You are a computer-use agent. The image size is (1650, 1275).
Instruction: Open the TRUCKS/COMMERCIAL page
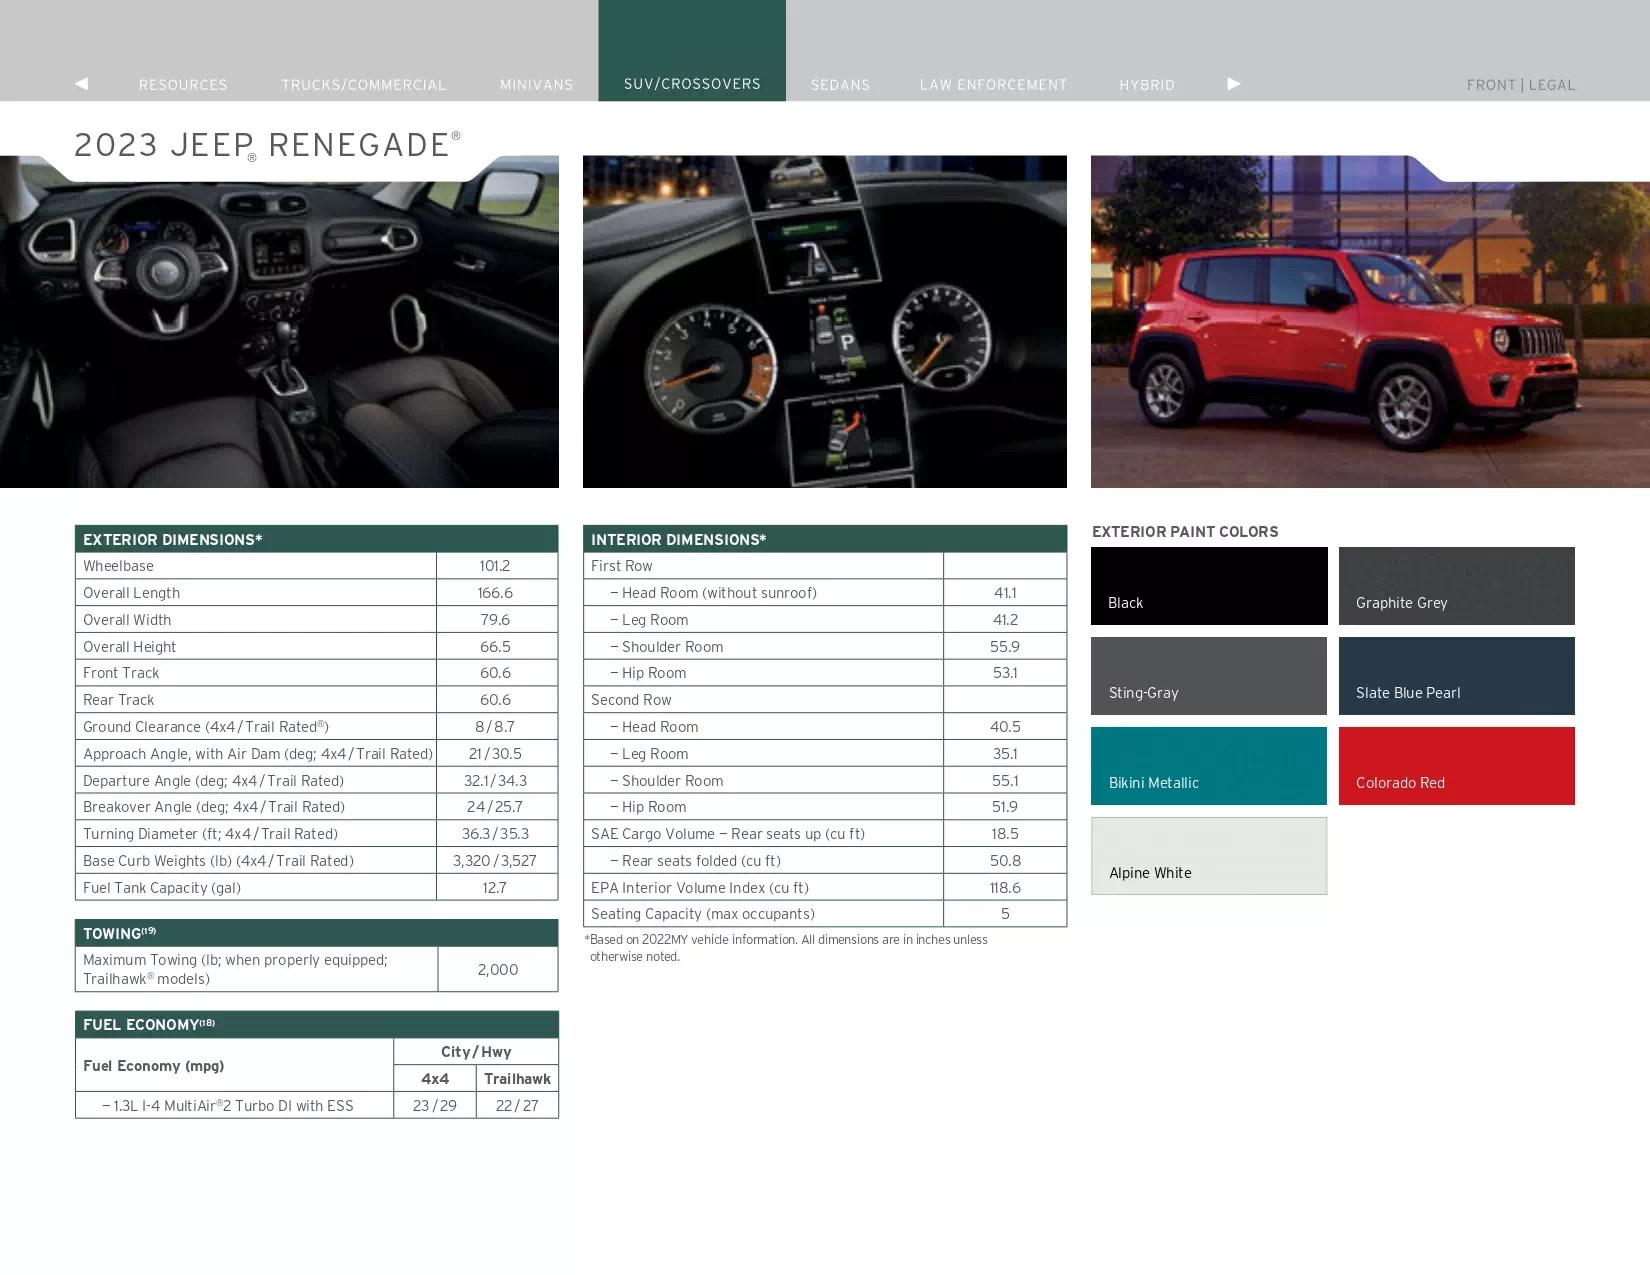[364, 85]
